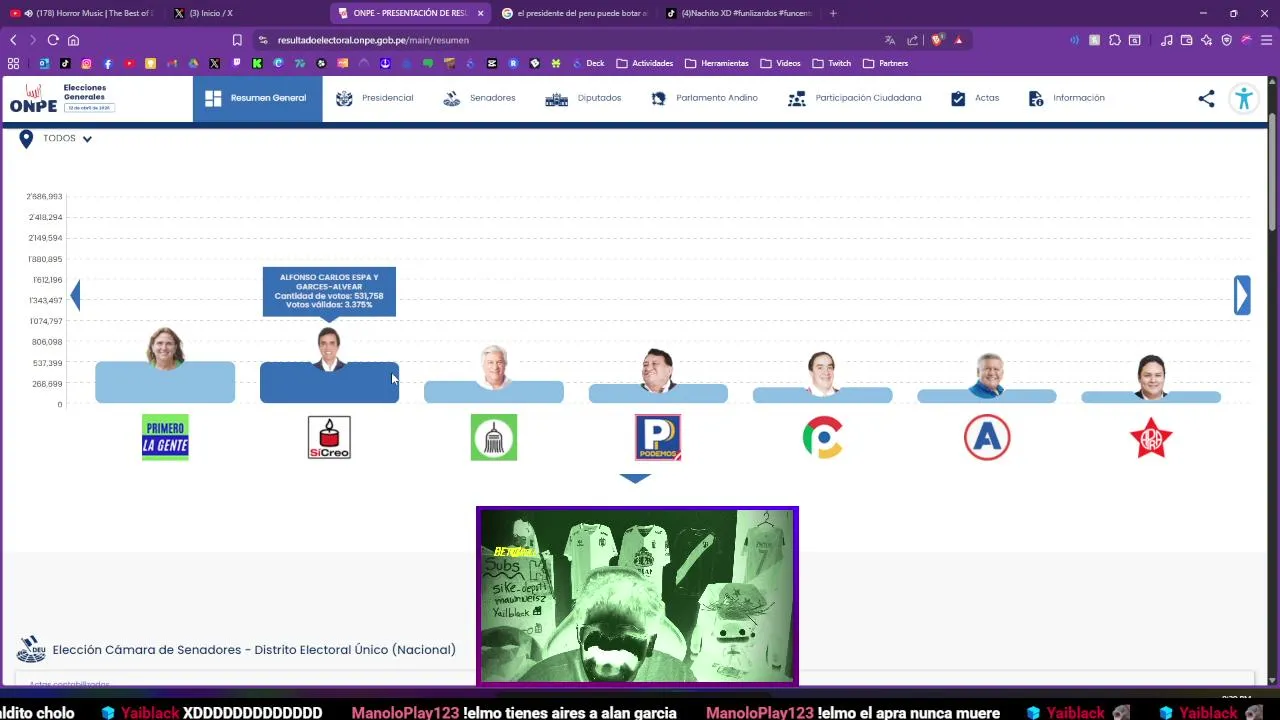Click the browser back button
1280x720 pixels.
[13, 40]
